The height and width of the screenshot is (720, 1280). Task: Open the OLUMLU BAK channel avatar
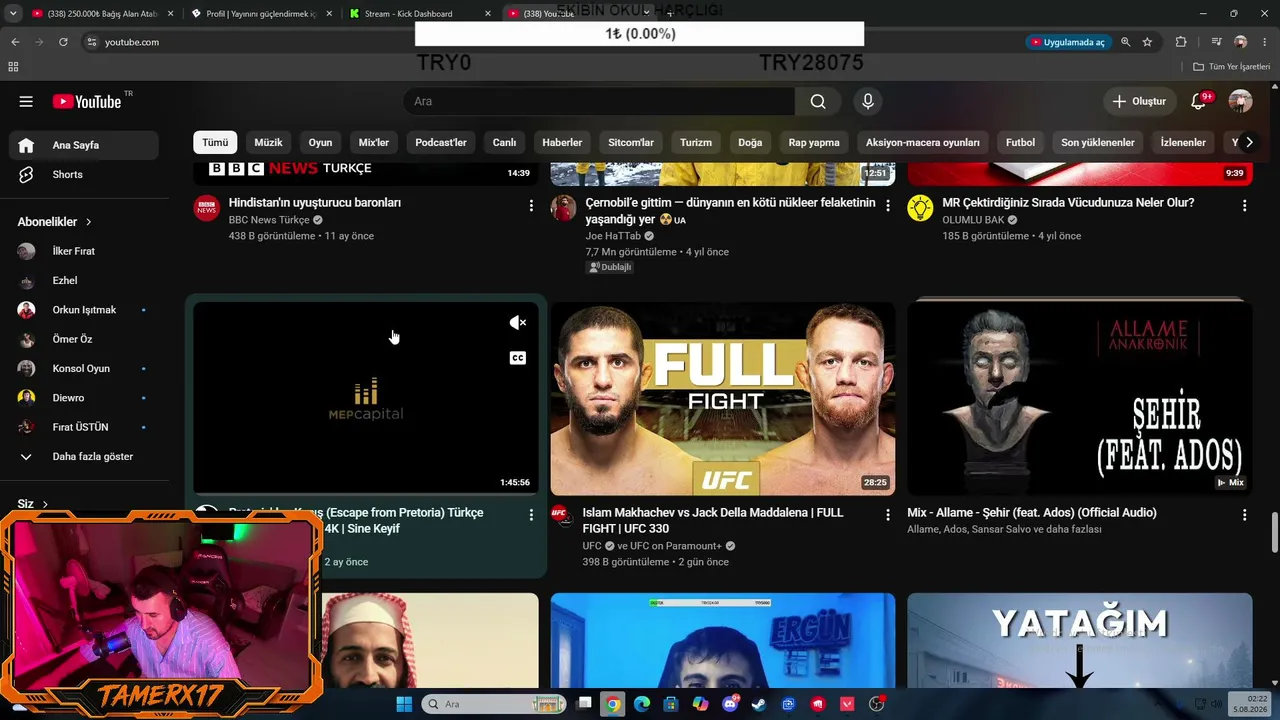click(920, 208)
